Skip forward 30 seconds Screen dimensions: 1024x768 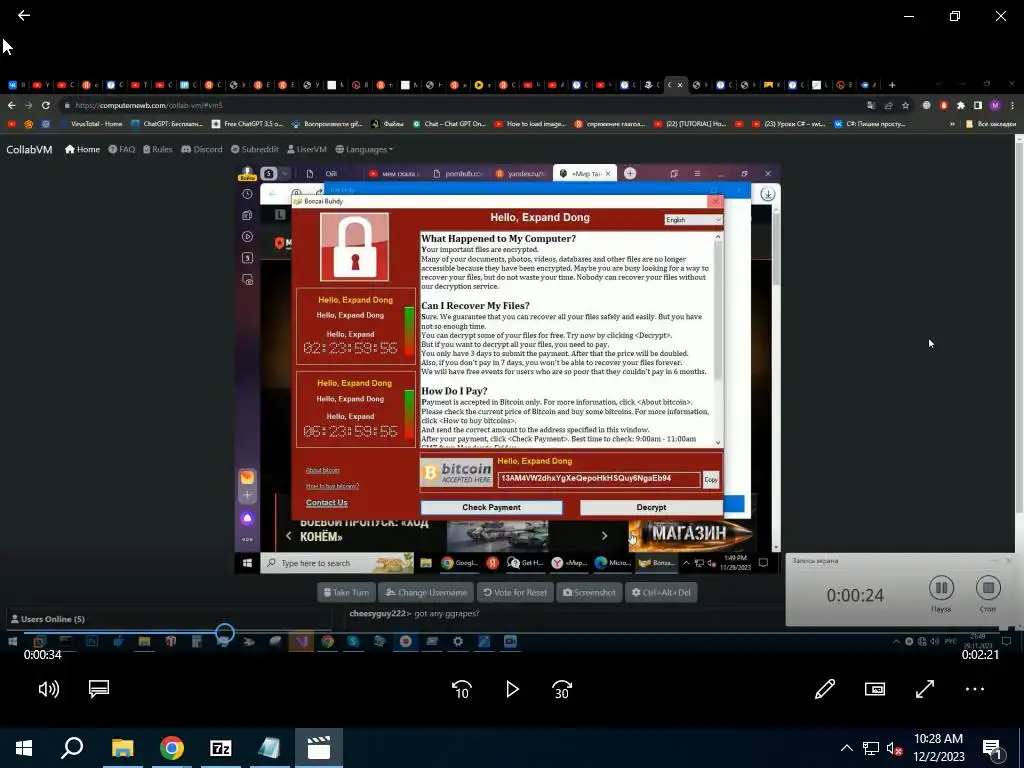click(562, 690)
